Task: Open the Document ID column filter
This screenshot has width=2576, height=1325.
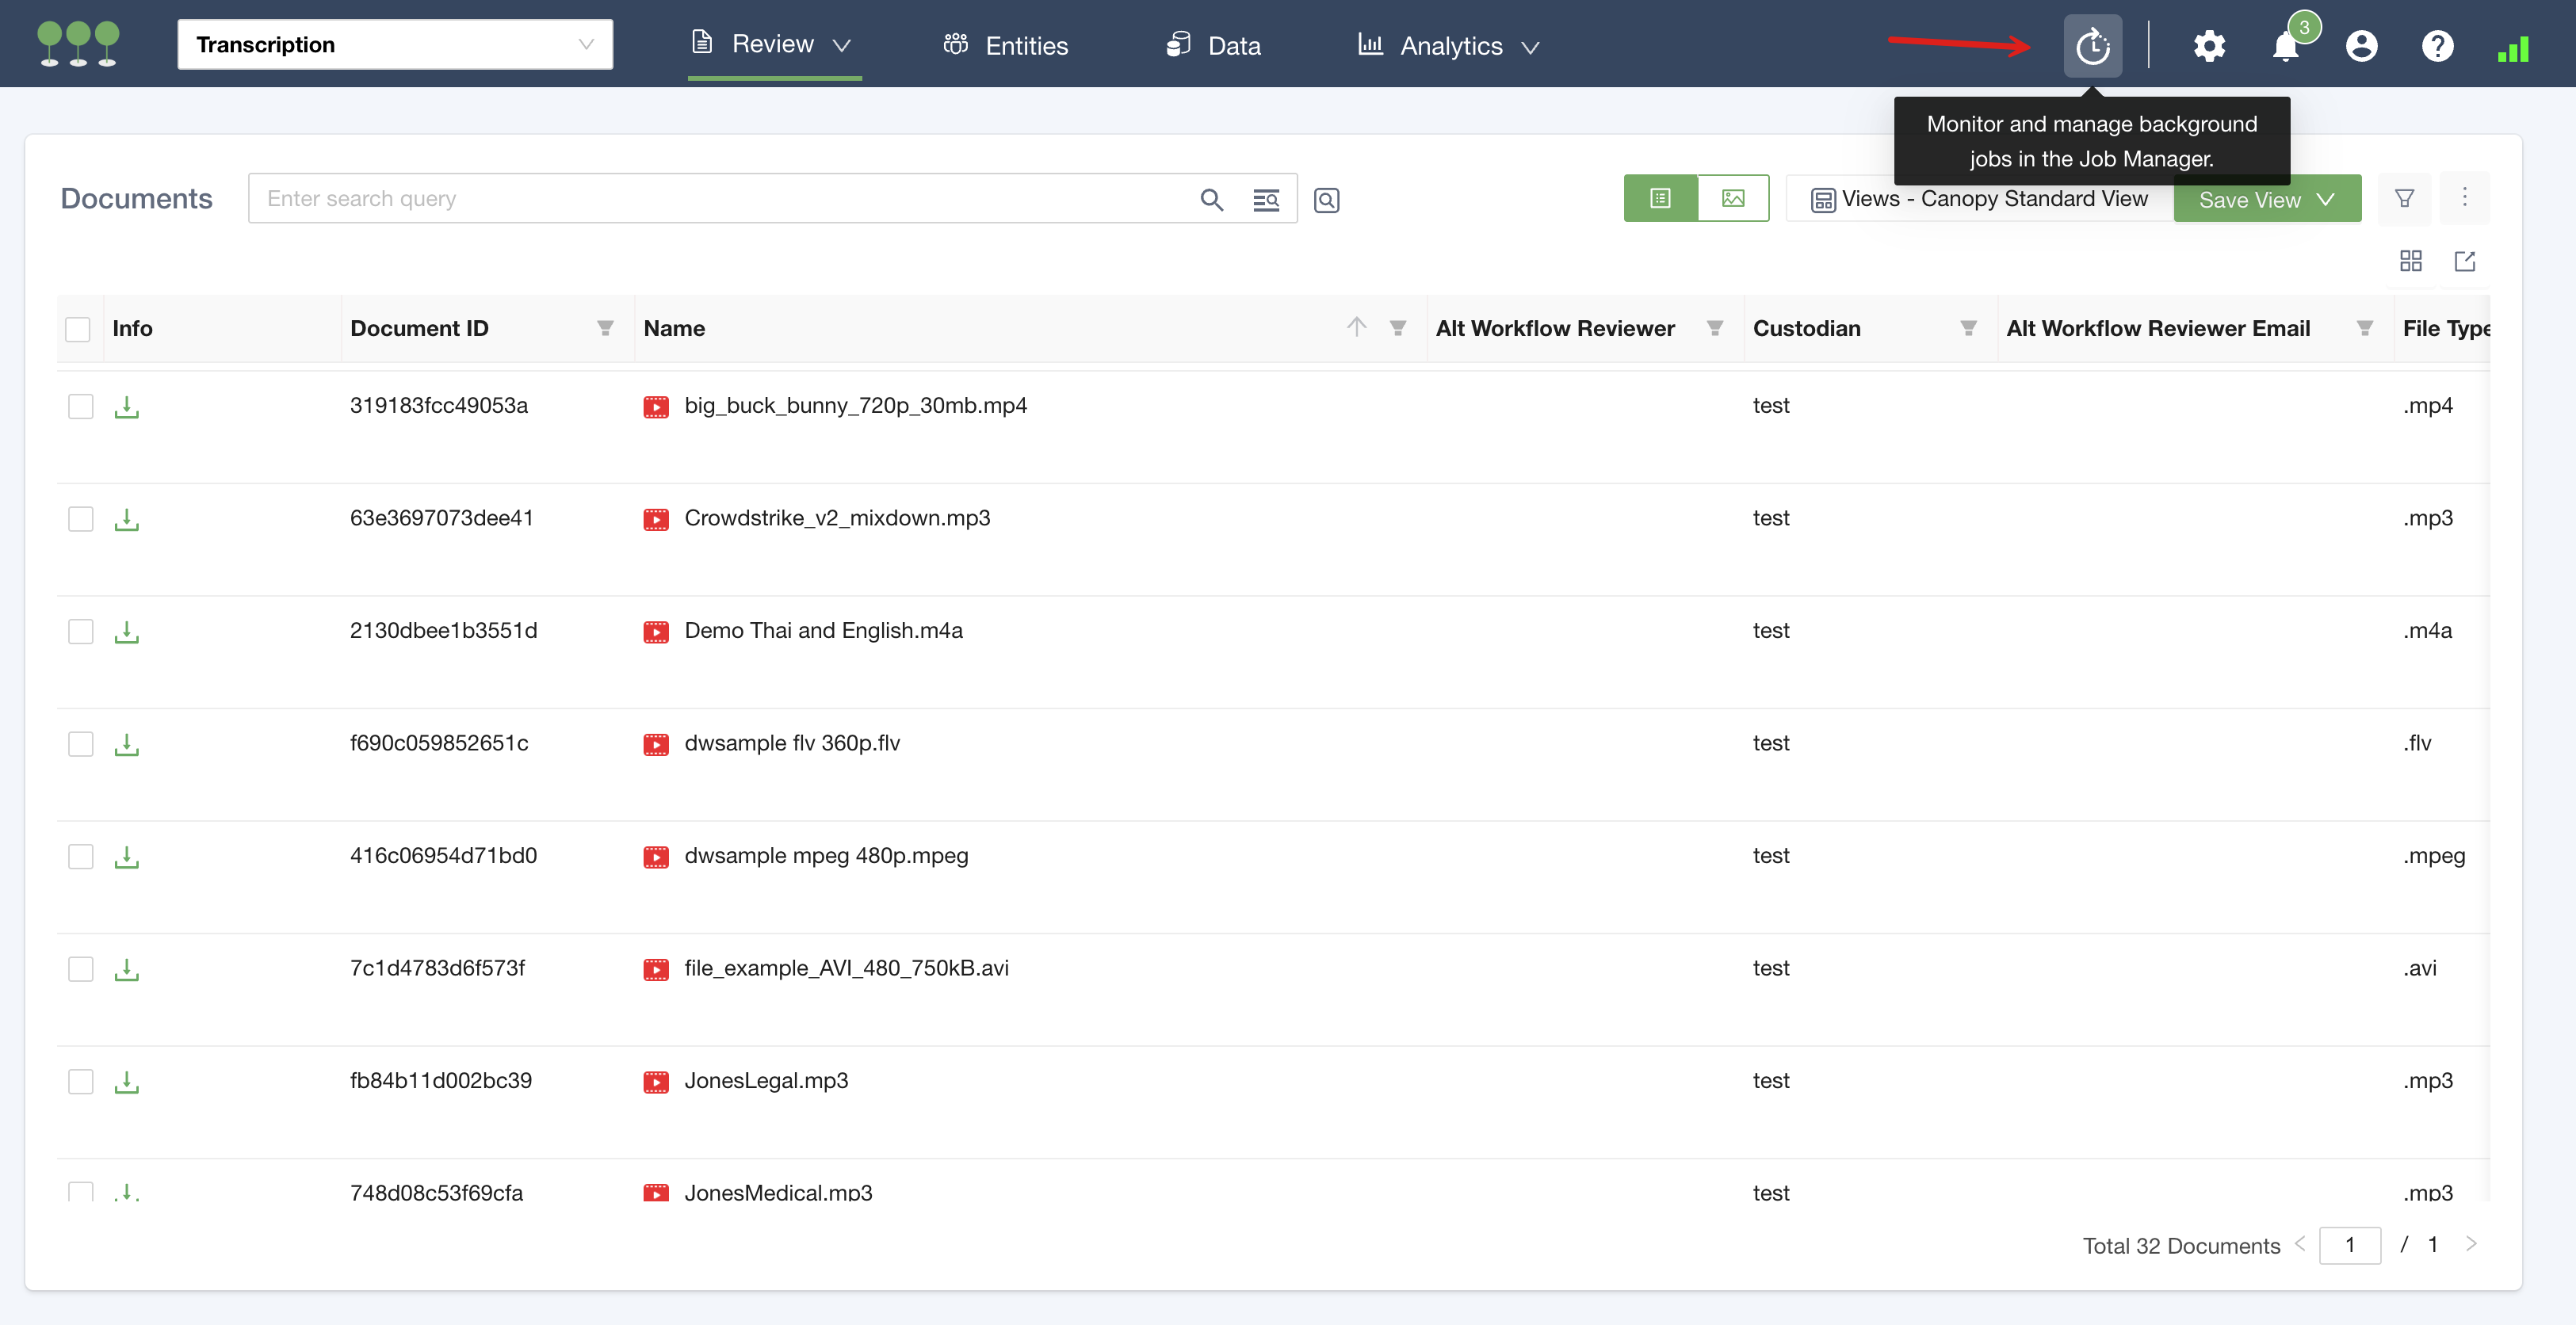Action: coord(605,328)
